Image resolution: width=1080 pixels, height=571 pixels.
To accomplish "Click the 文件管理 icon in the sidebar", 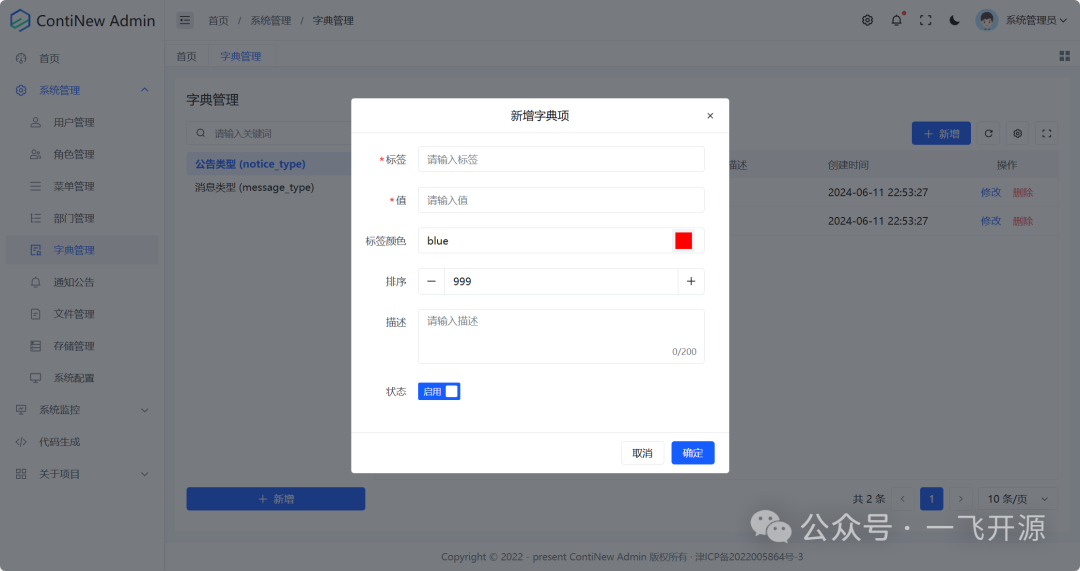I will [x=35, y=314].
